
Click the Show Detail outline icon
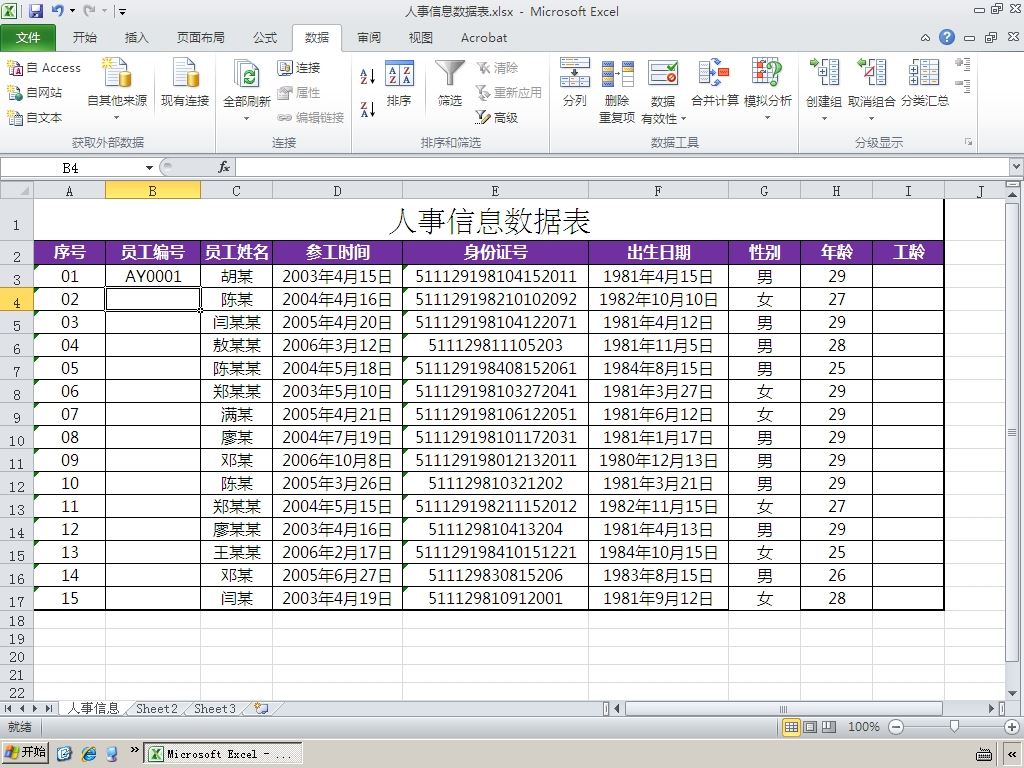click(963, 64)
